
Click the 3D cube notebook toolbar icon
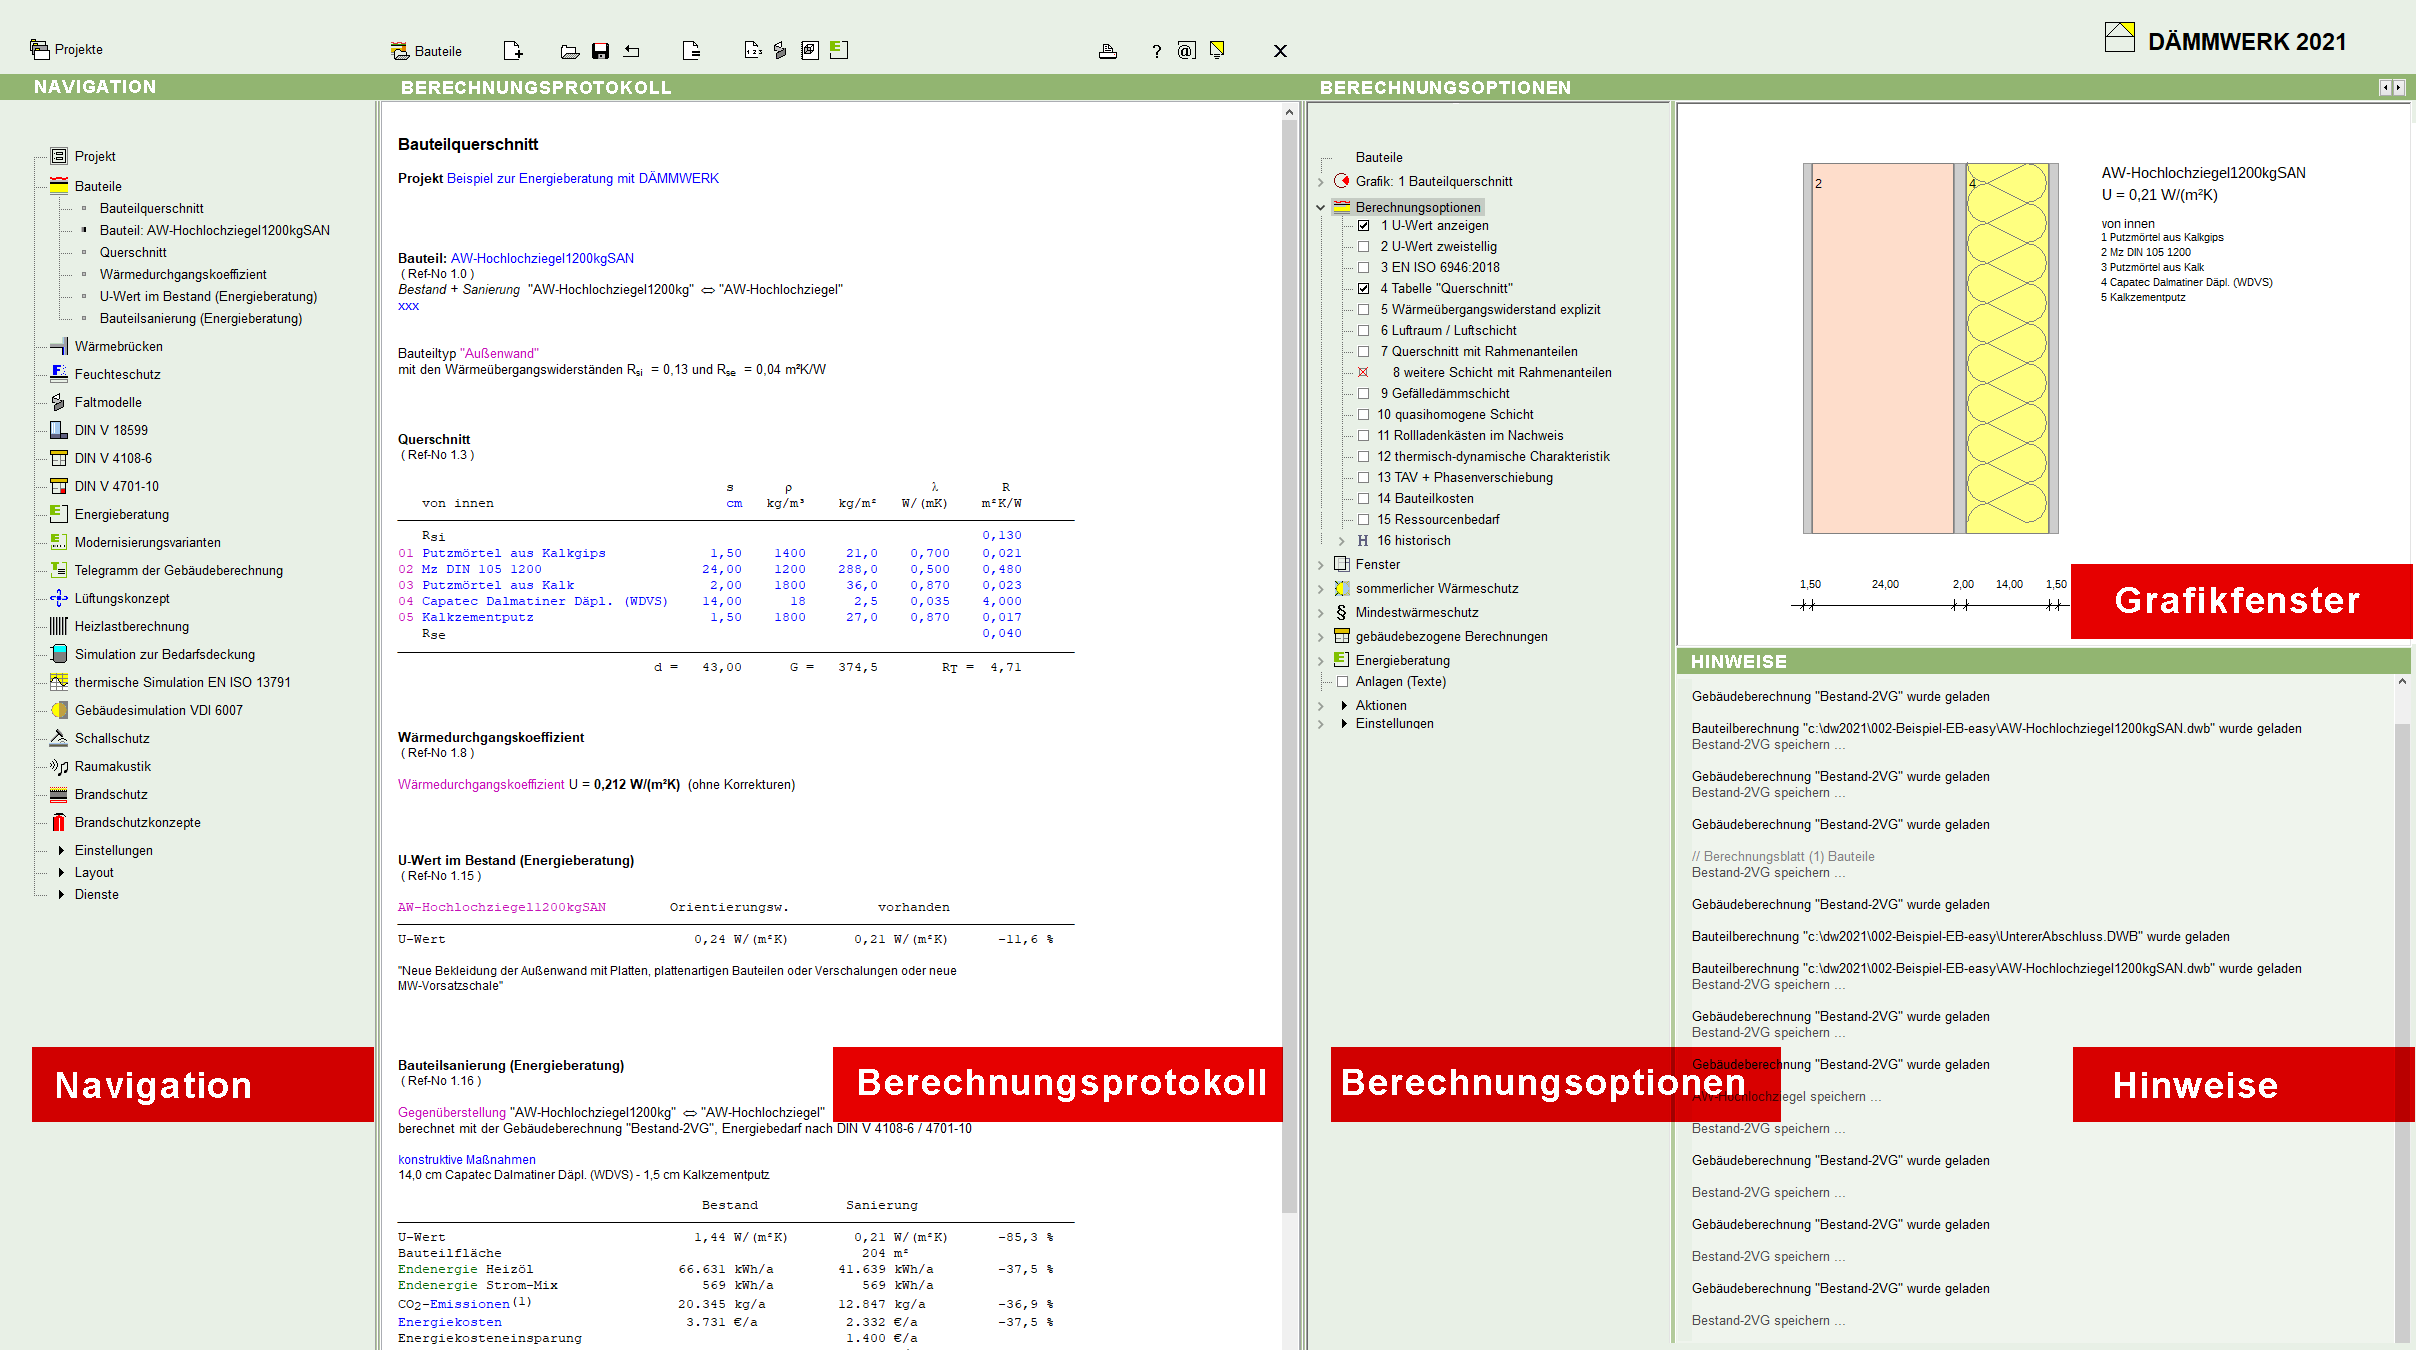(810, 50)
